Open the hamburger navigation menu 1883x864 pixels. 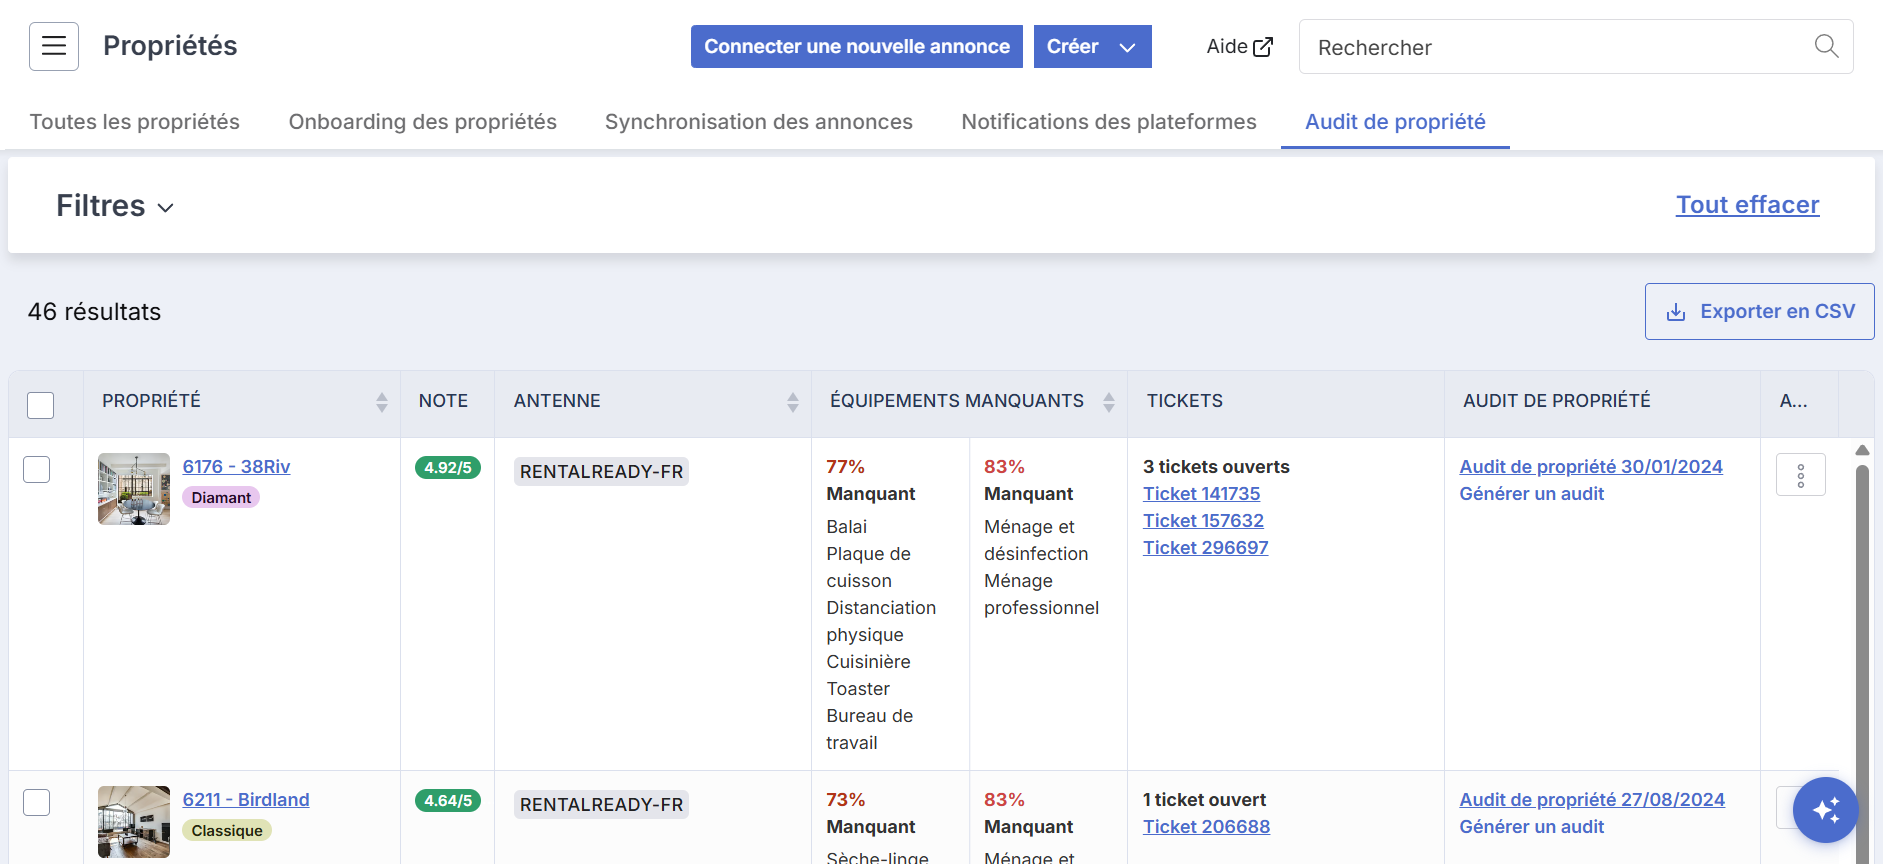[54, 46]
